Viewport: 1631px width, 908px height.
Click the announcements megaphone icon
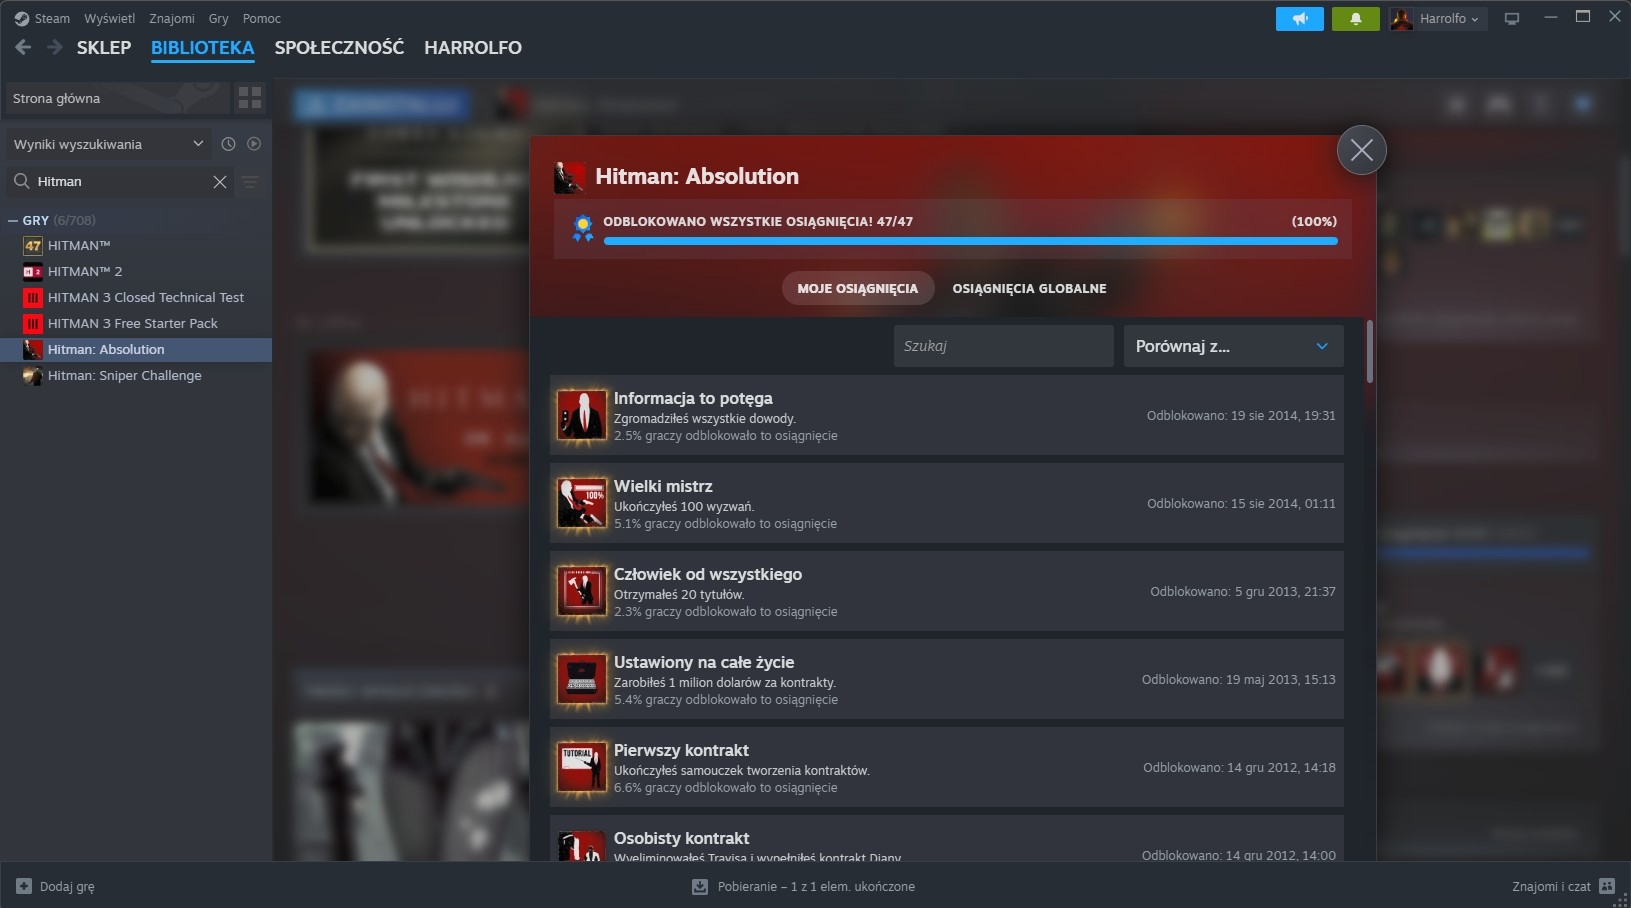[1299, 19]
